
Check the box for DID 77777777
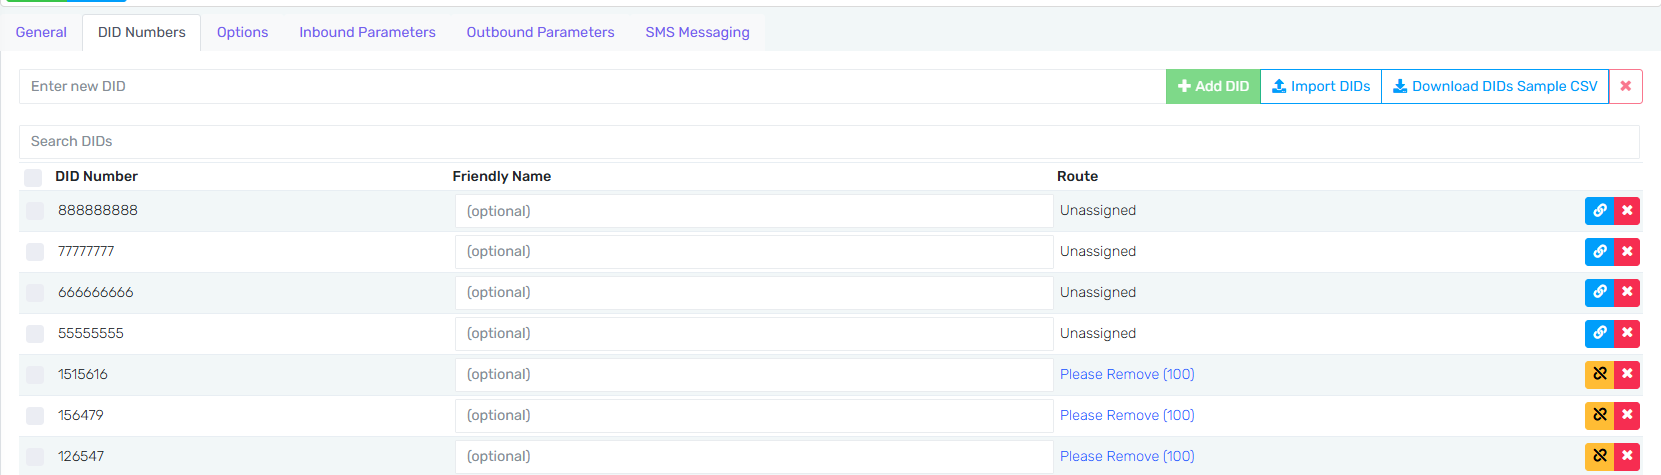click(x=35, y=252)
